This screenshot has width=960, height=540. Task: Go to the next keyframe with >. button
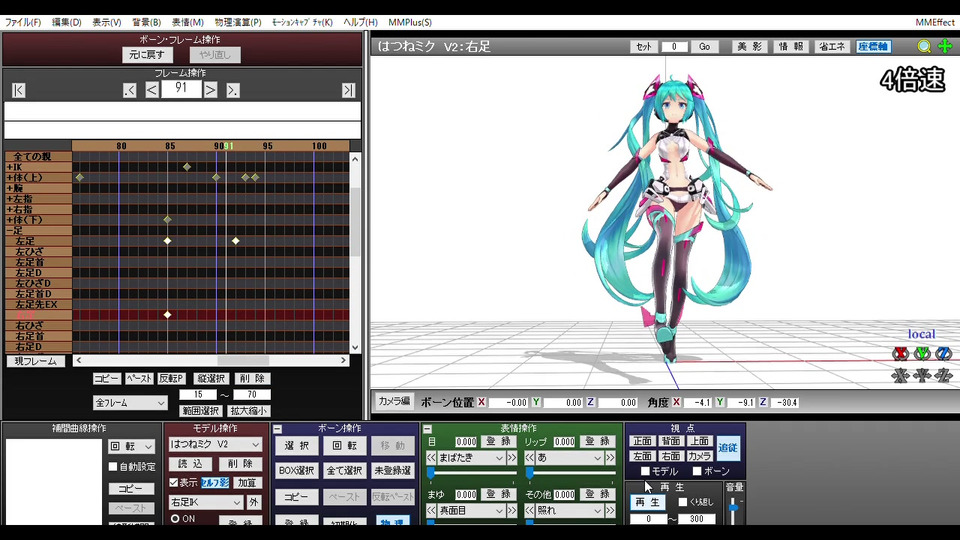pos(233,90)
